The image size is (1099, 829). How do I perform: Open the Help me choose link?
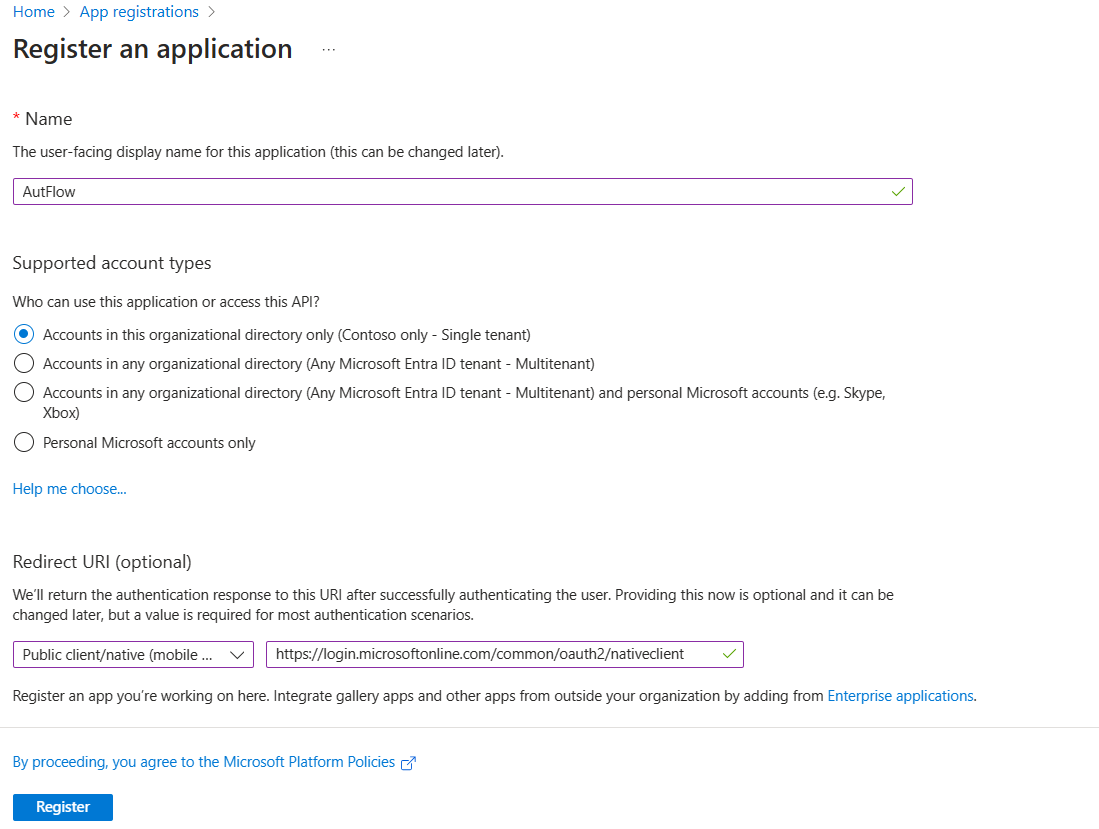point(69,488)
